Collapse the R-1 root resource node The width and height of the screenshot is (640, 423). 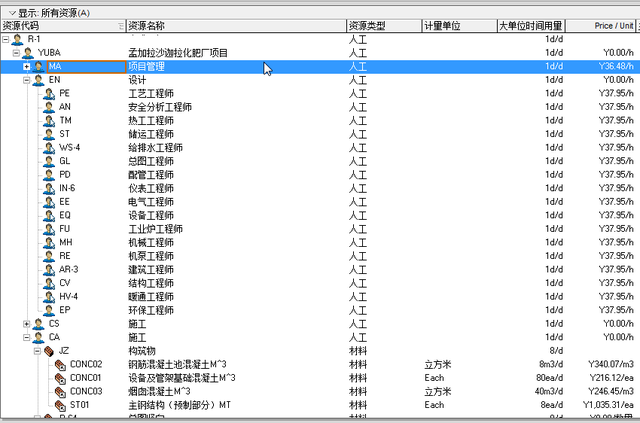tap(6, 40)
